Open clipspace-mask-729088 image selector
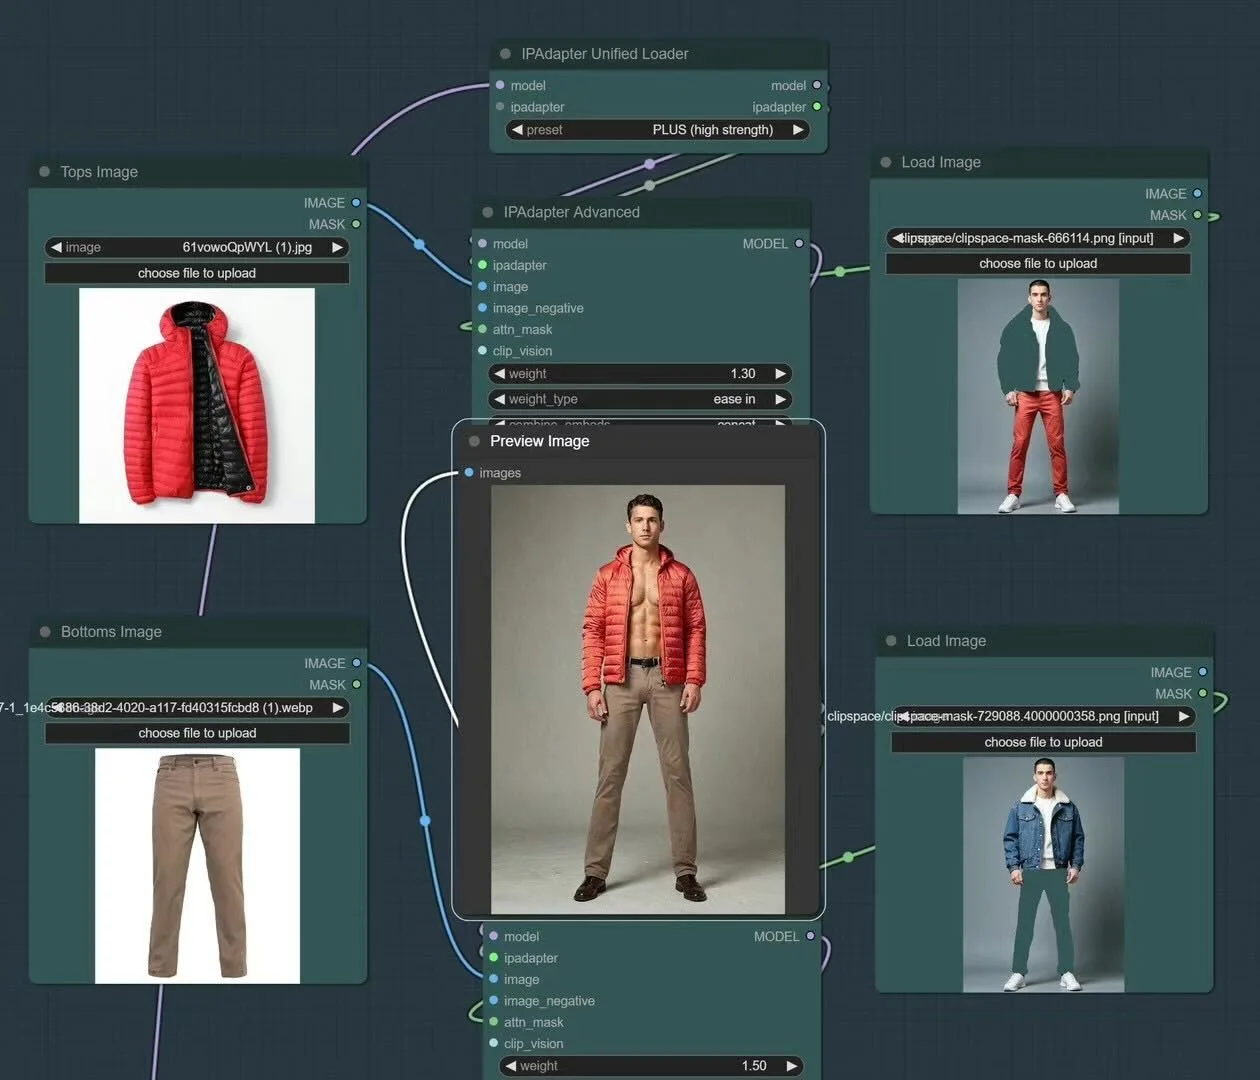Image resolution: width=1260 pixels, height=1080 pixels. tap(1043, 716)
